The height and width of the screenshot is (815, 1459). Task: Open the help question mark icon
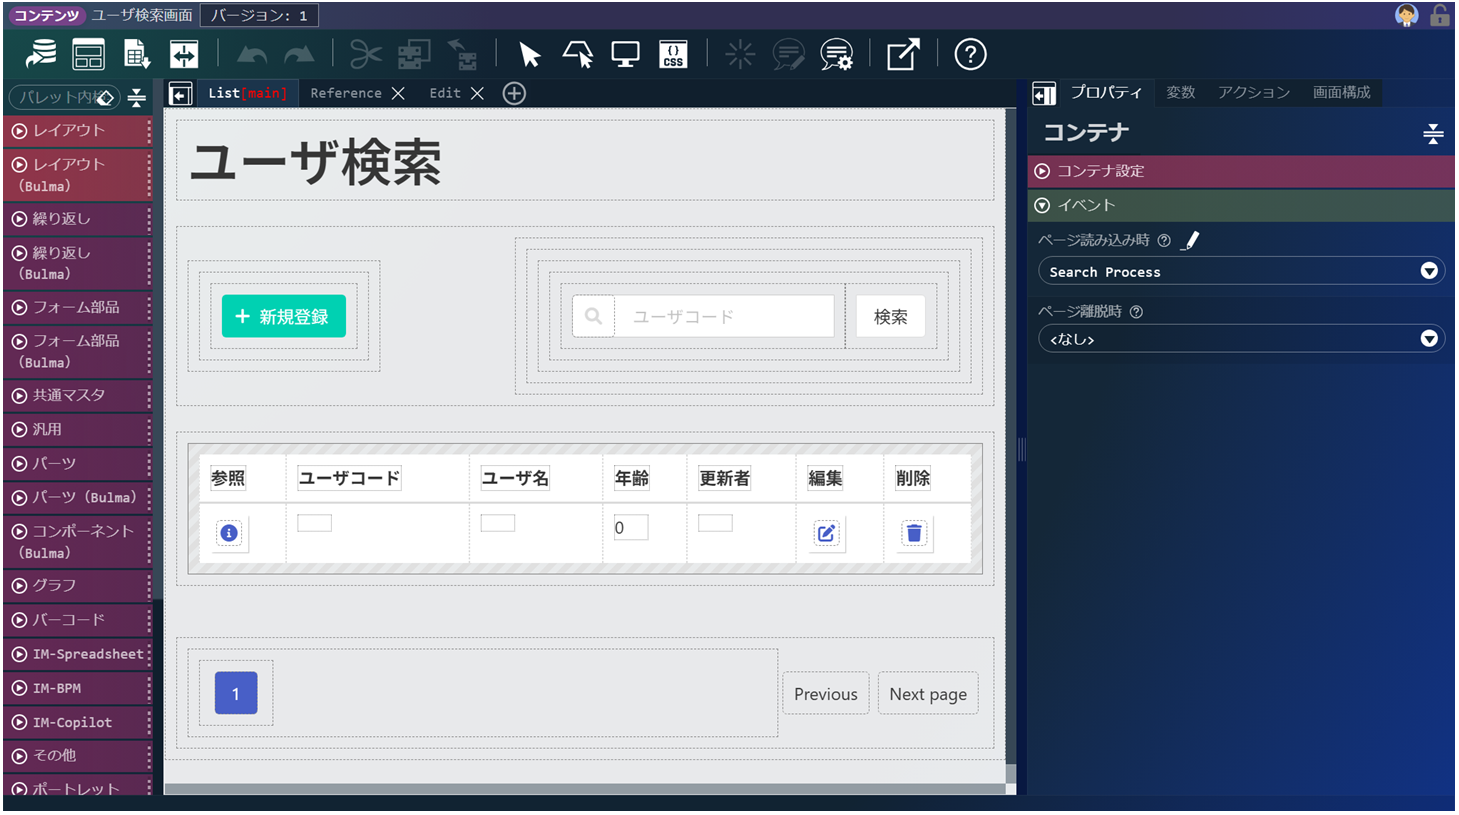(x=969, y=55)
